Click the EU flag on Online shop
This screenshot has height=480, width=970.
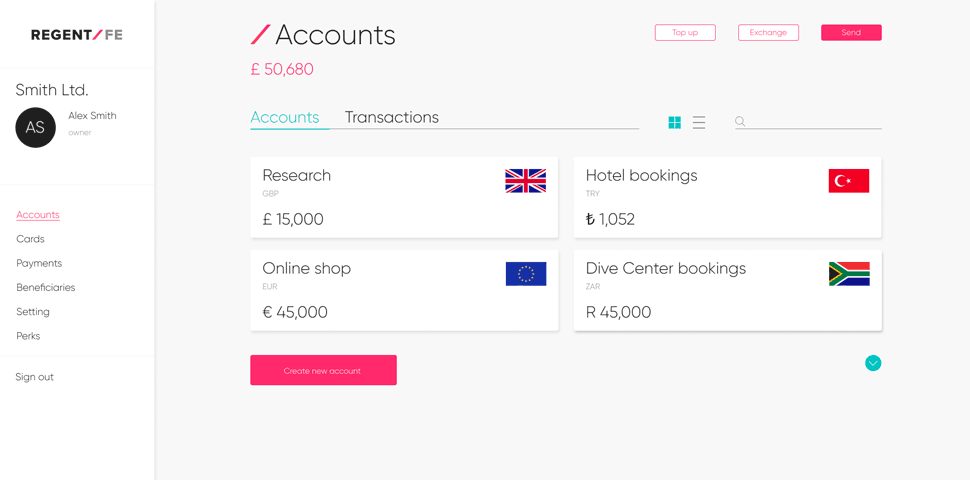526,273
